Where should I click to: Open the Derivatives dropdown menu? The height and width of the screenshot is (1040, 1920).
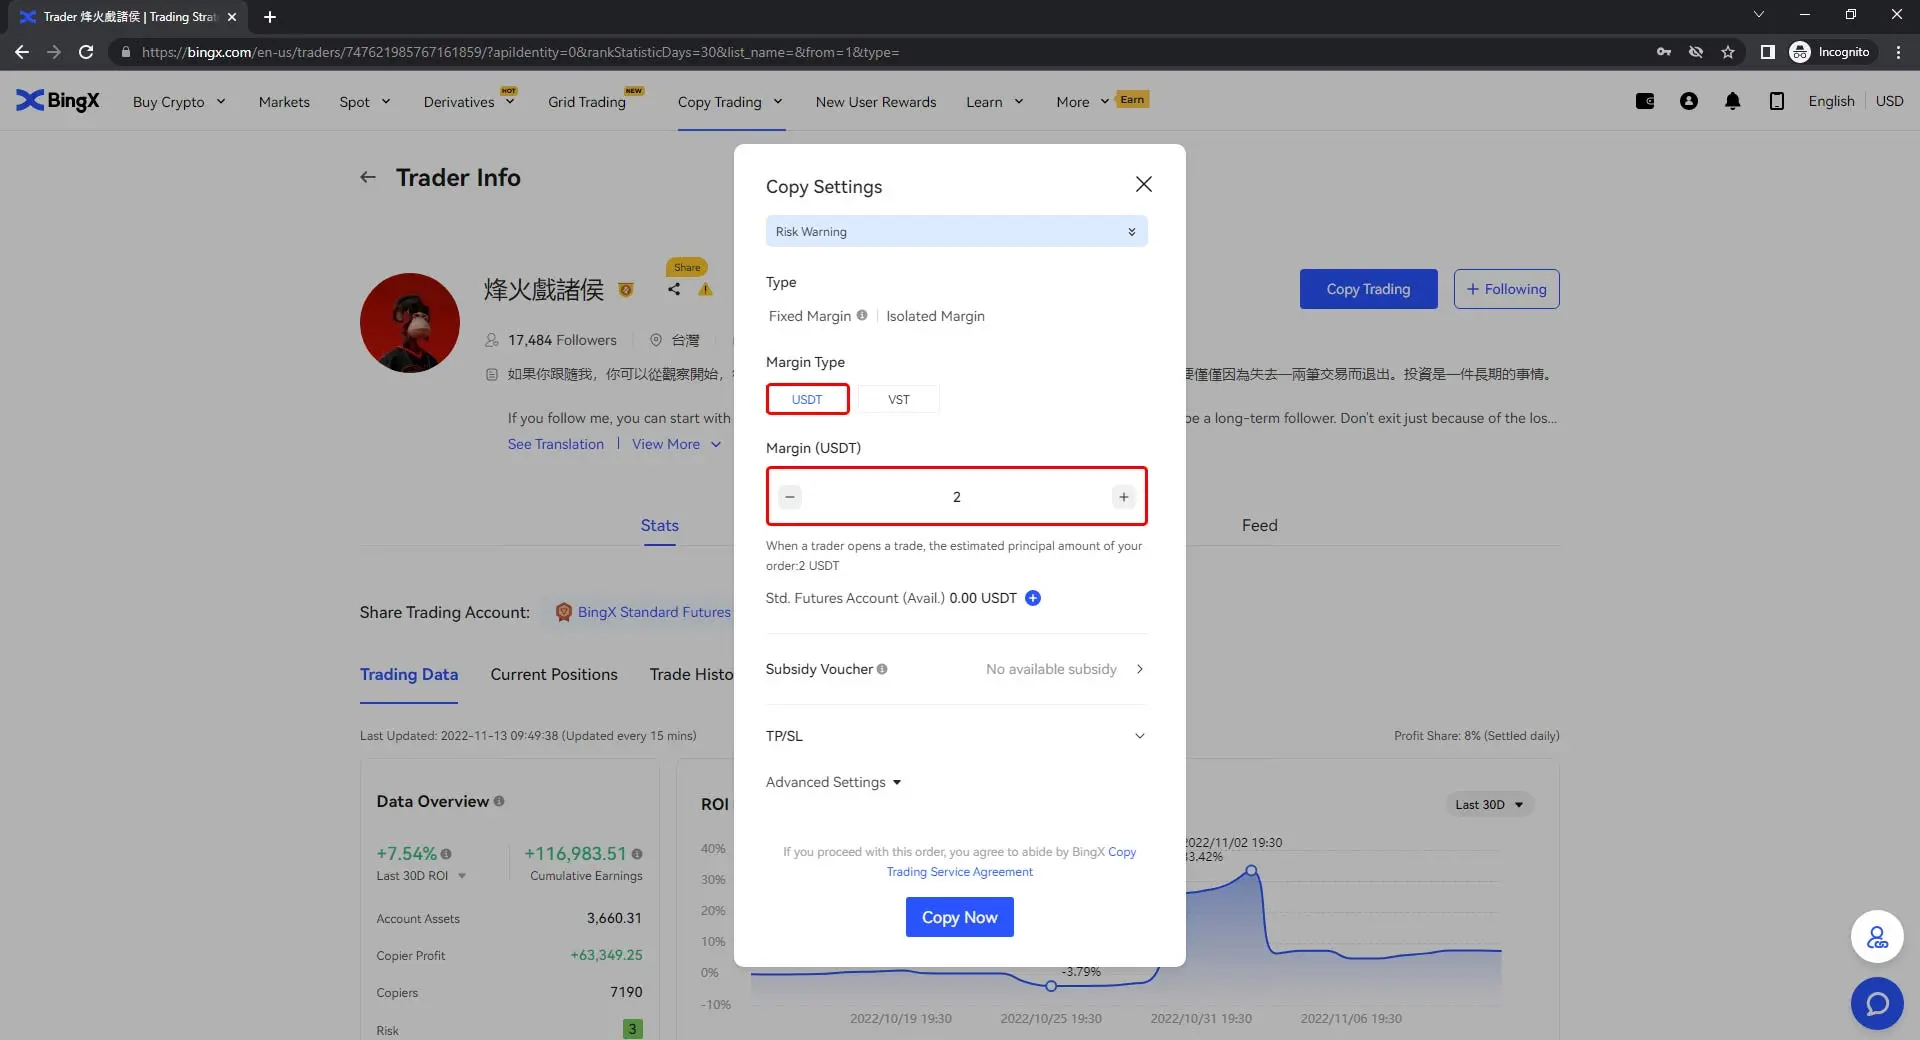coord(469,102)
